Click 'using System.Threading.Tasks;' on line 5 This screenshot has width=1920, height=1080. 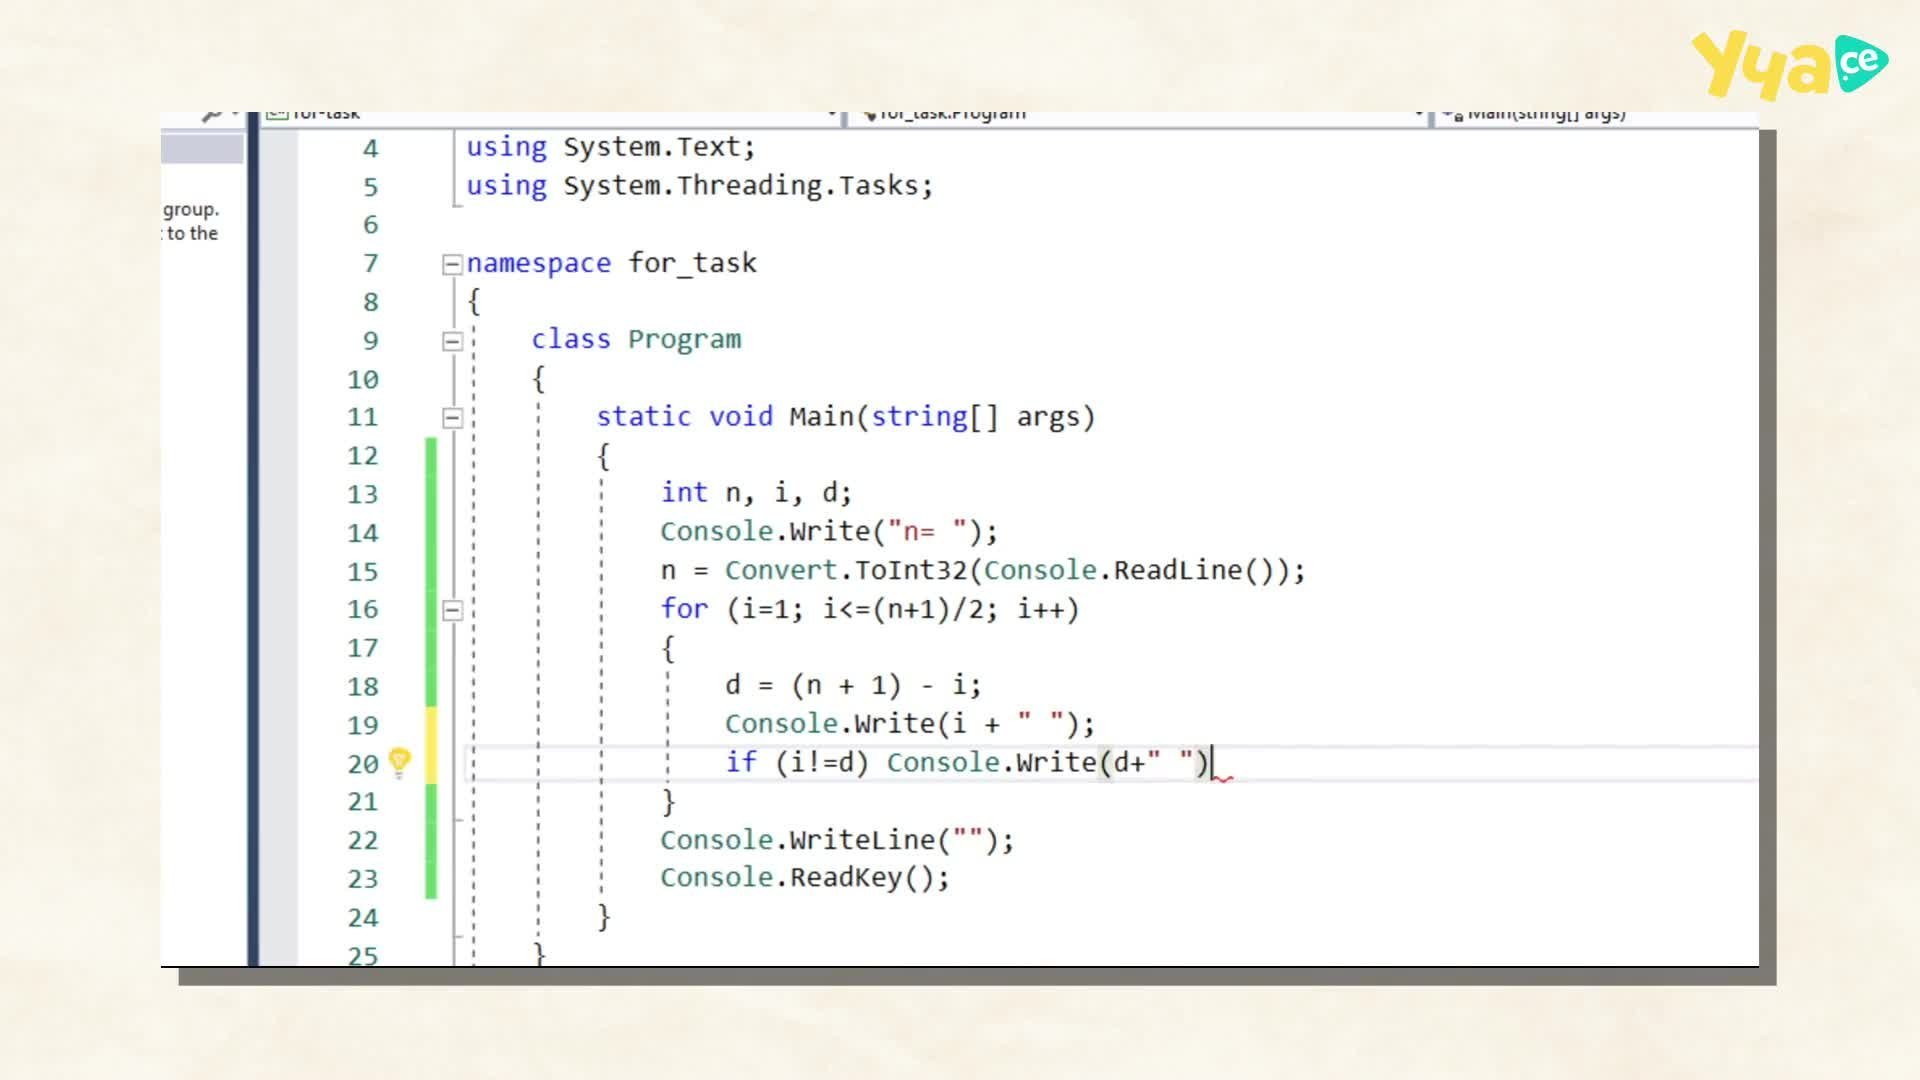699,186
